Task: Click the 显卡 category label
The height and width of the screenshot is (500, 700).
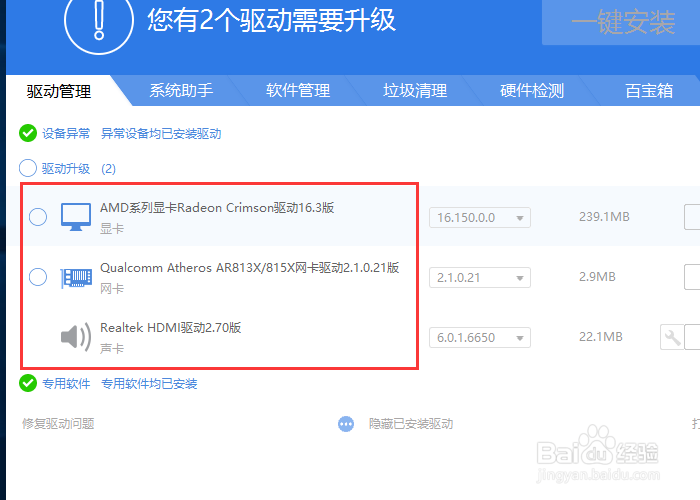Action: click(x=112, y=229)
